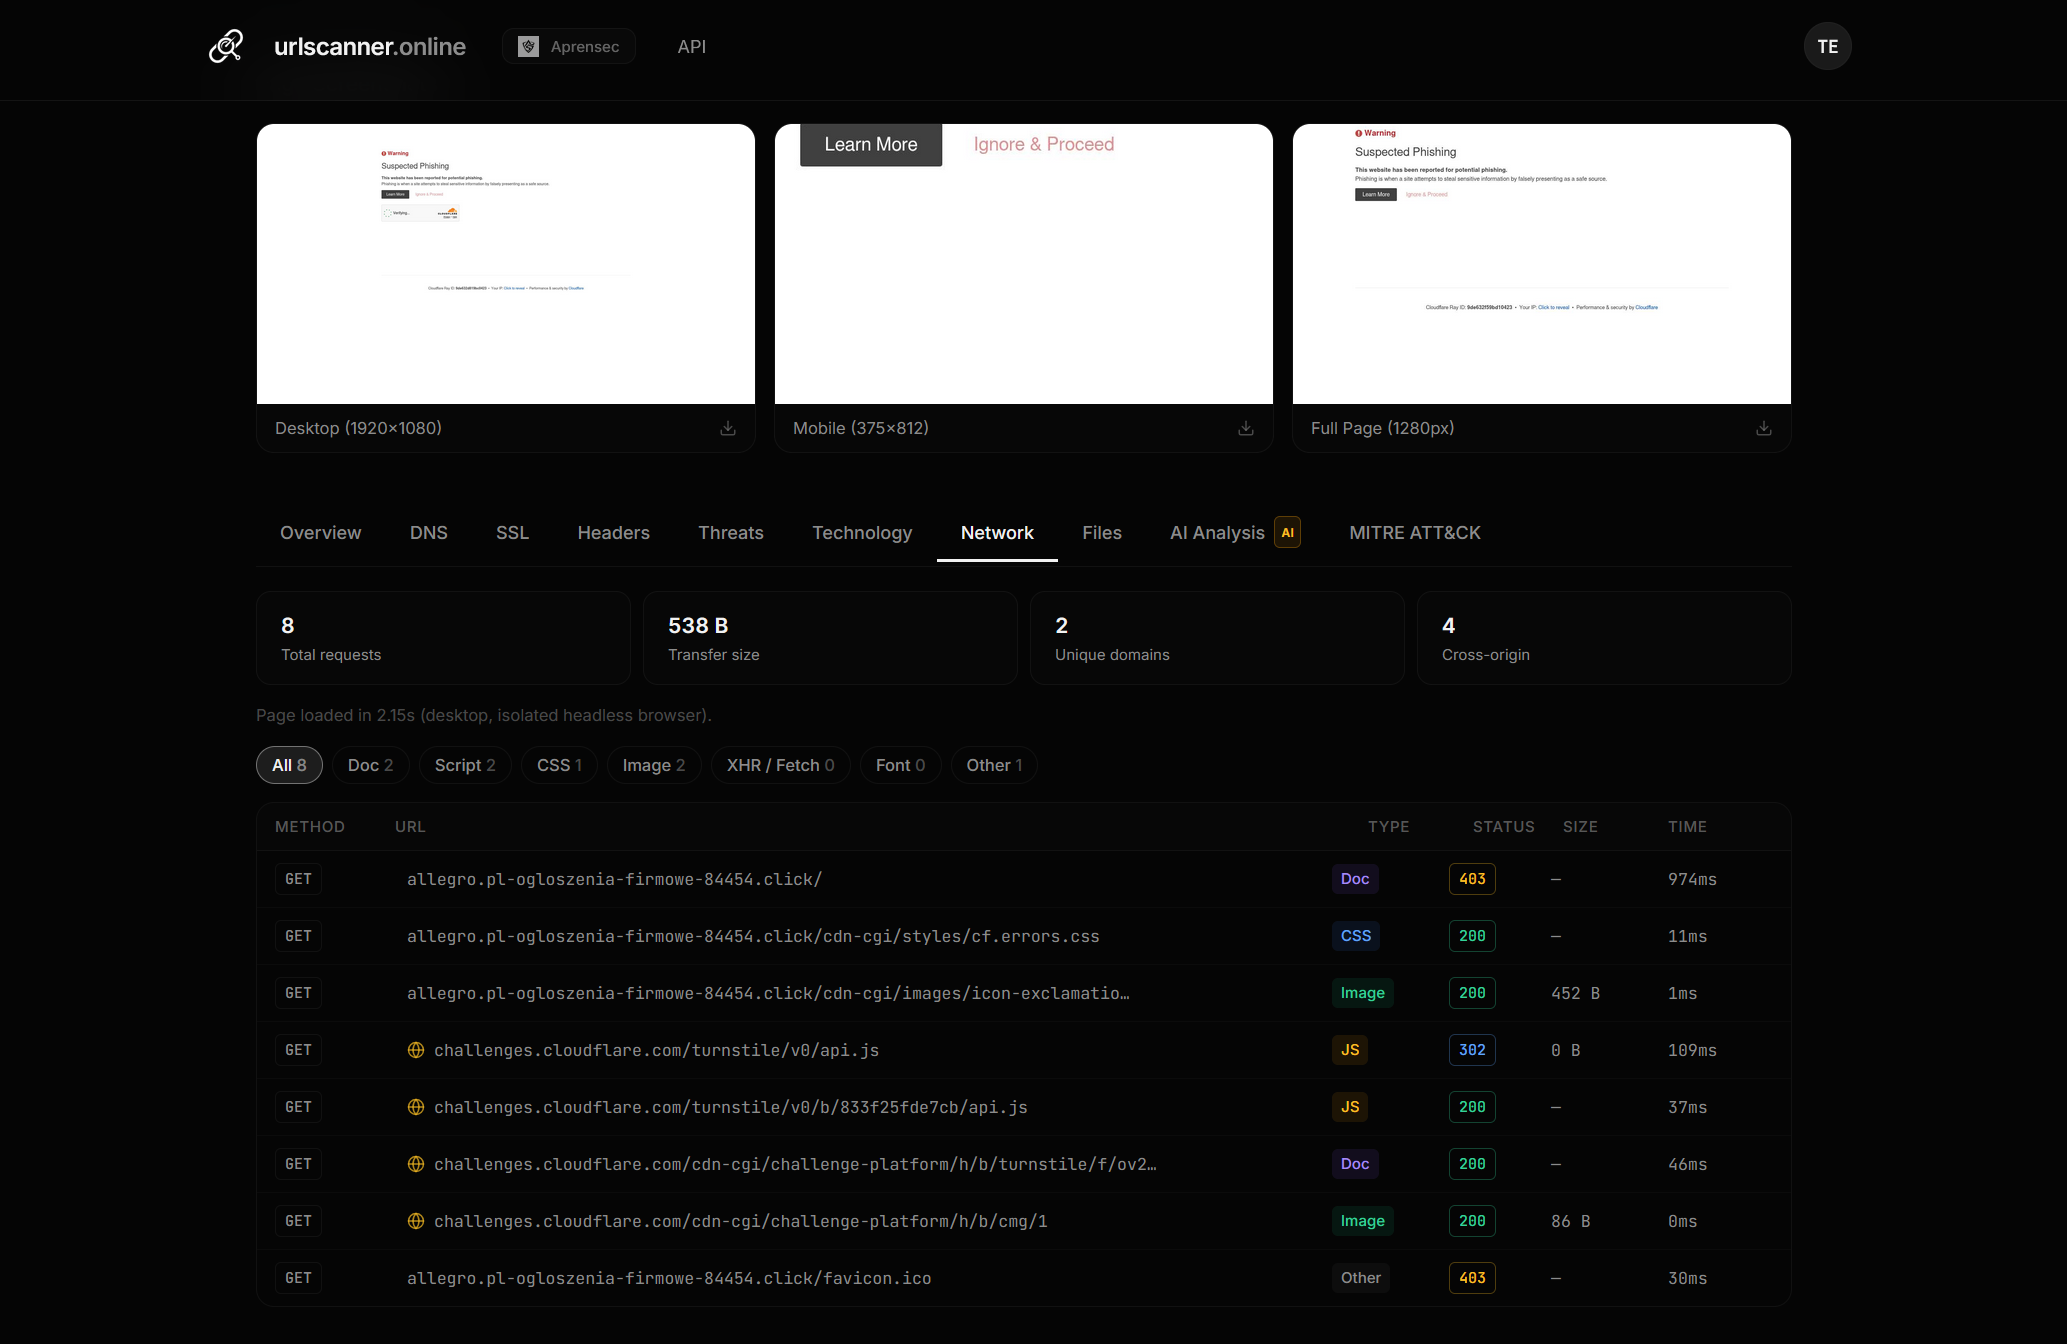
Task: Toggle the Image 2 filter pill
Action: 653,764
